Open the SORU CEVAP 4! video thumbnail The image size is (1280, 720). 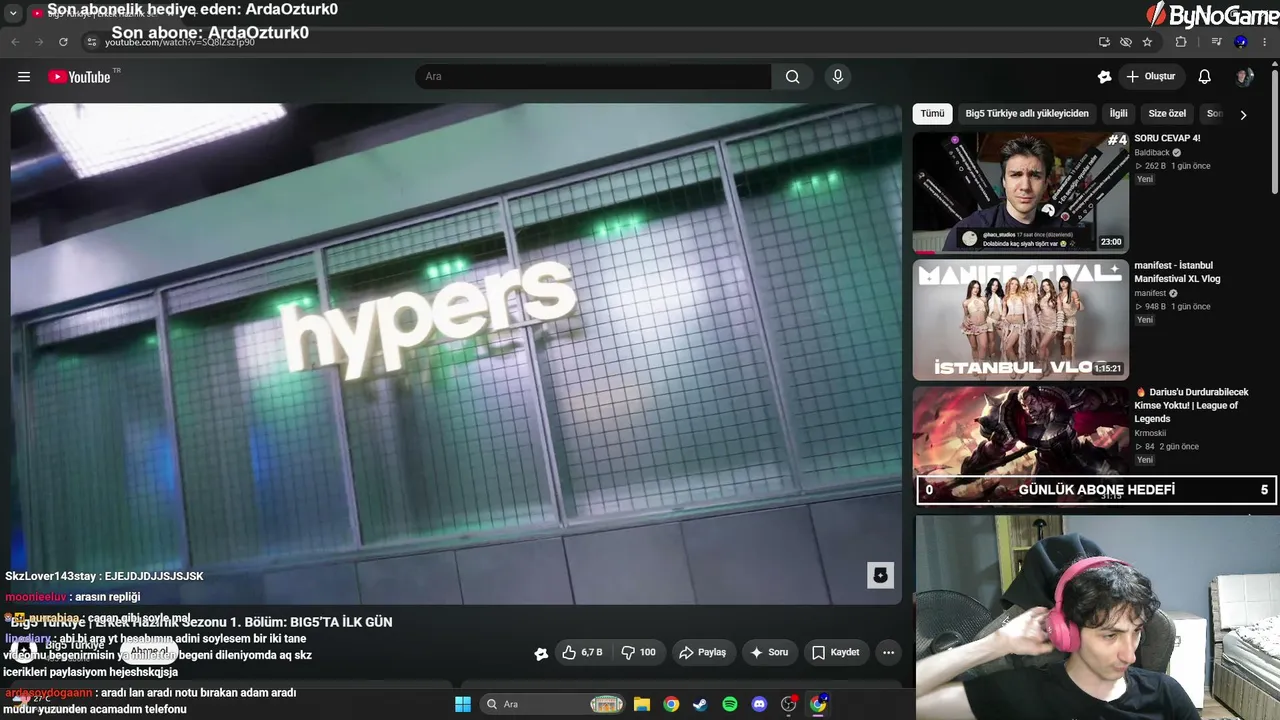tap(1021, 192)
